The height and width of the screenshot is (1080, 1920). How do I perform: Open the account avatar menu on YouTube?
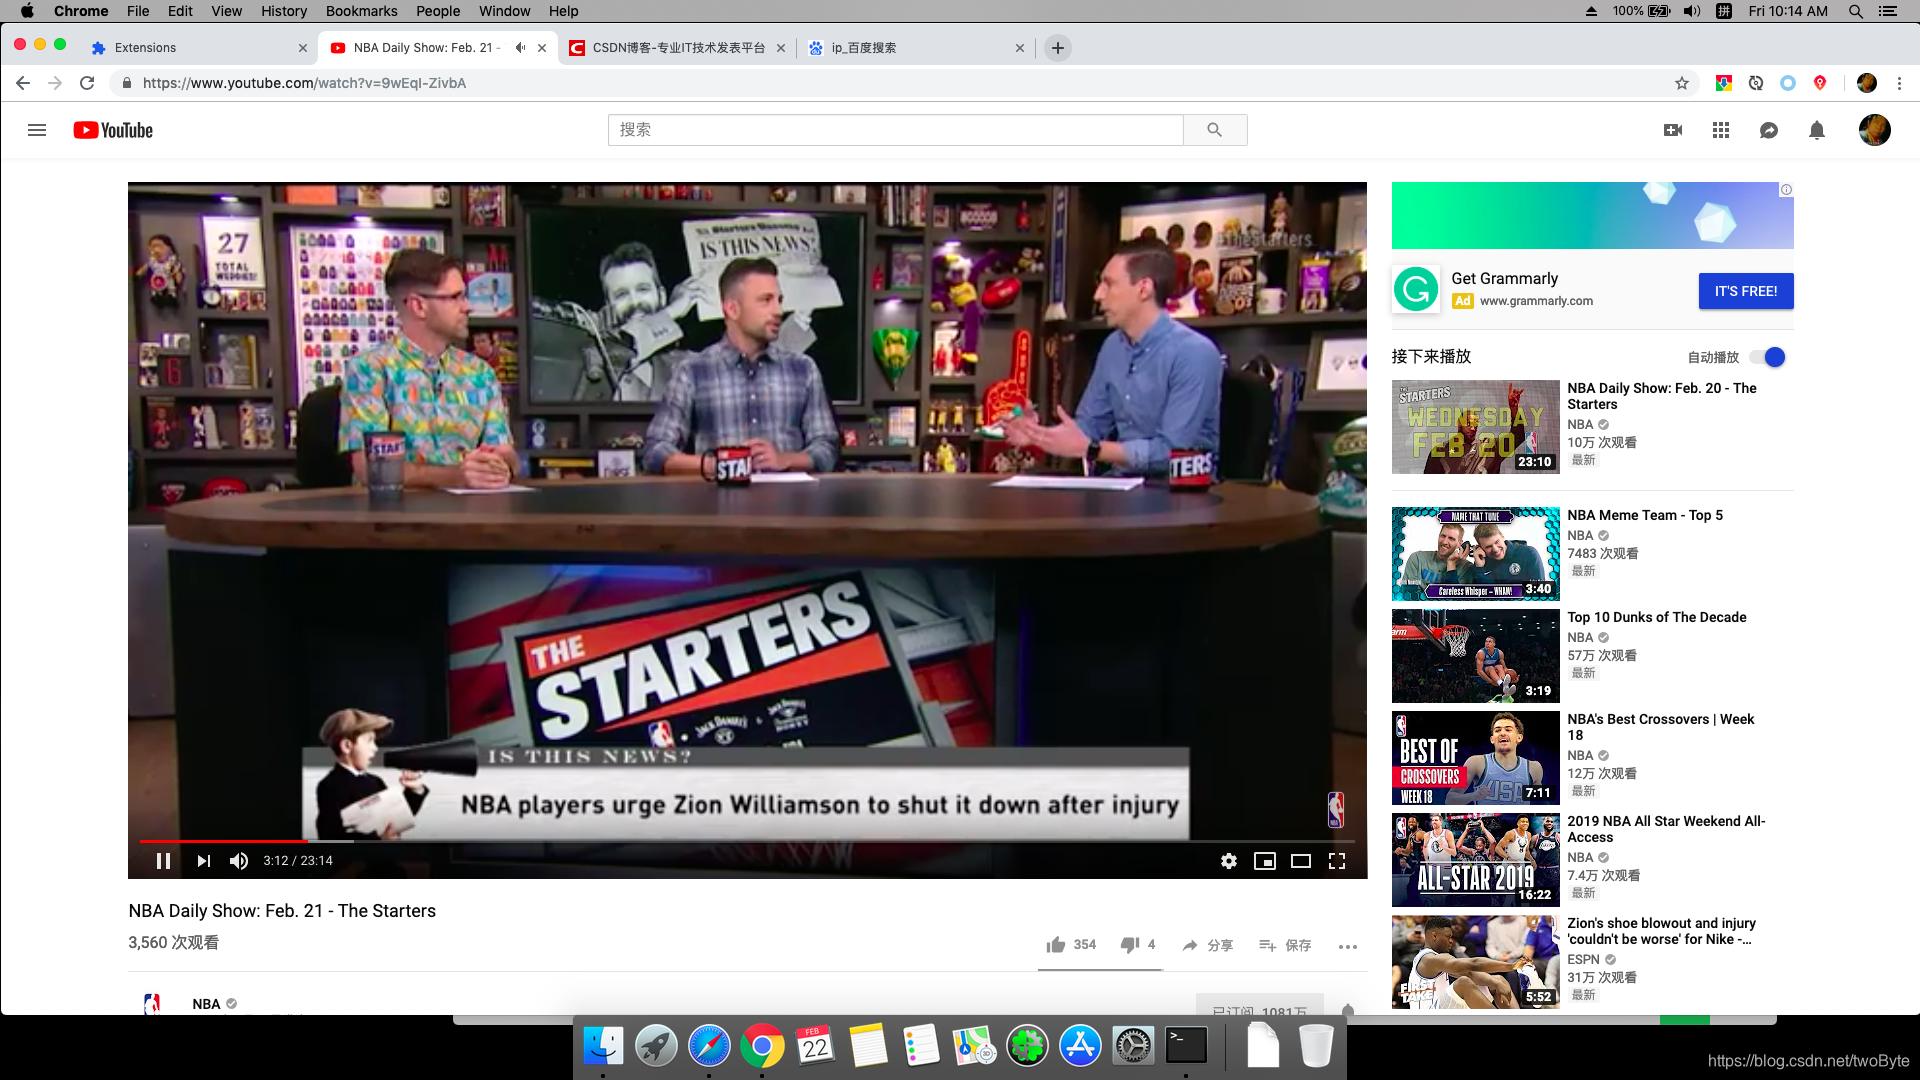[1874, 130]
